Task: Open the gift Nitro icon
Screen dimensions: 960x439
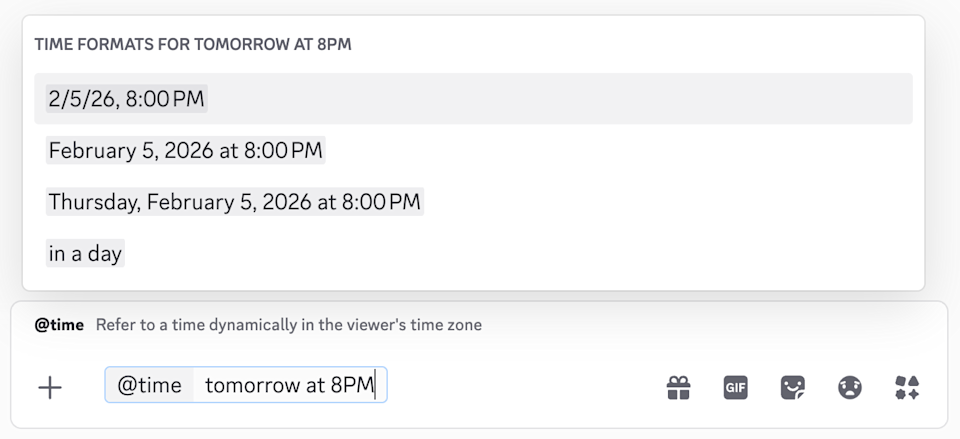Action: (678, 388)
